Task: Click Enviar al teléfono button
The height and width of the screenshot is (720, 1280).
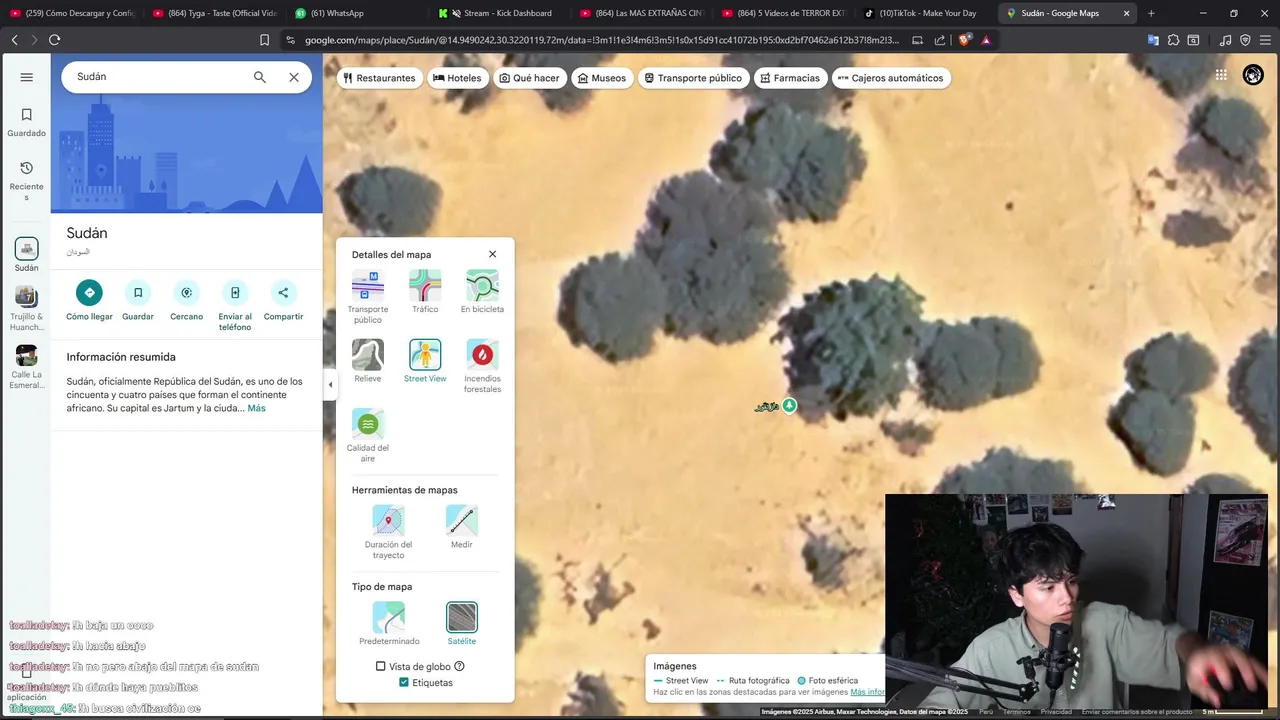Action: [235, 306]
